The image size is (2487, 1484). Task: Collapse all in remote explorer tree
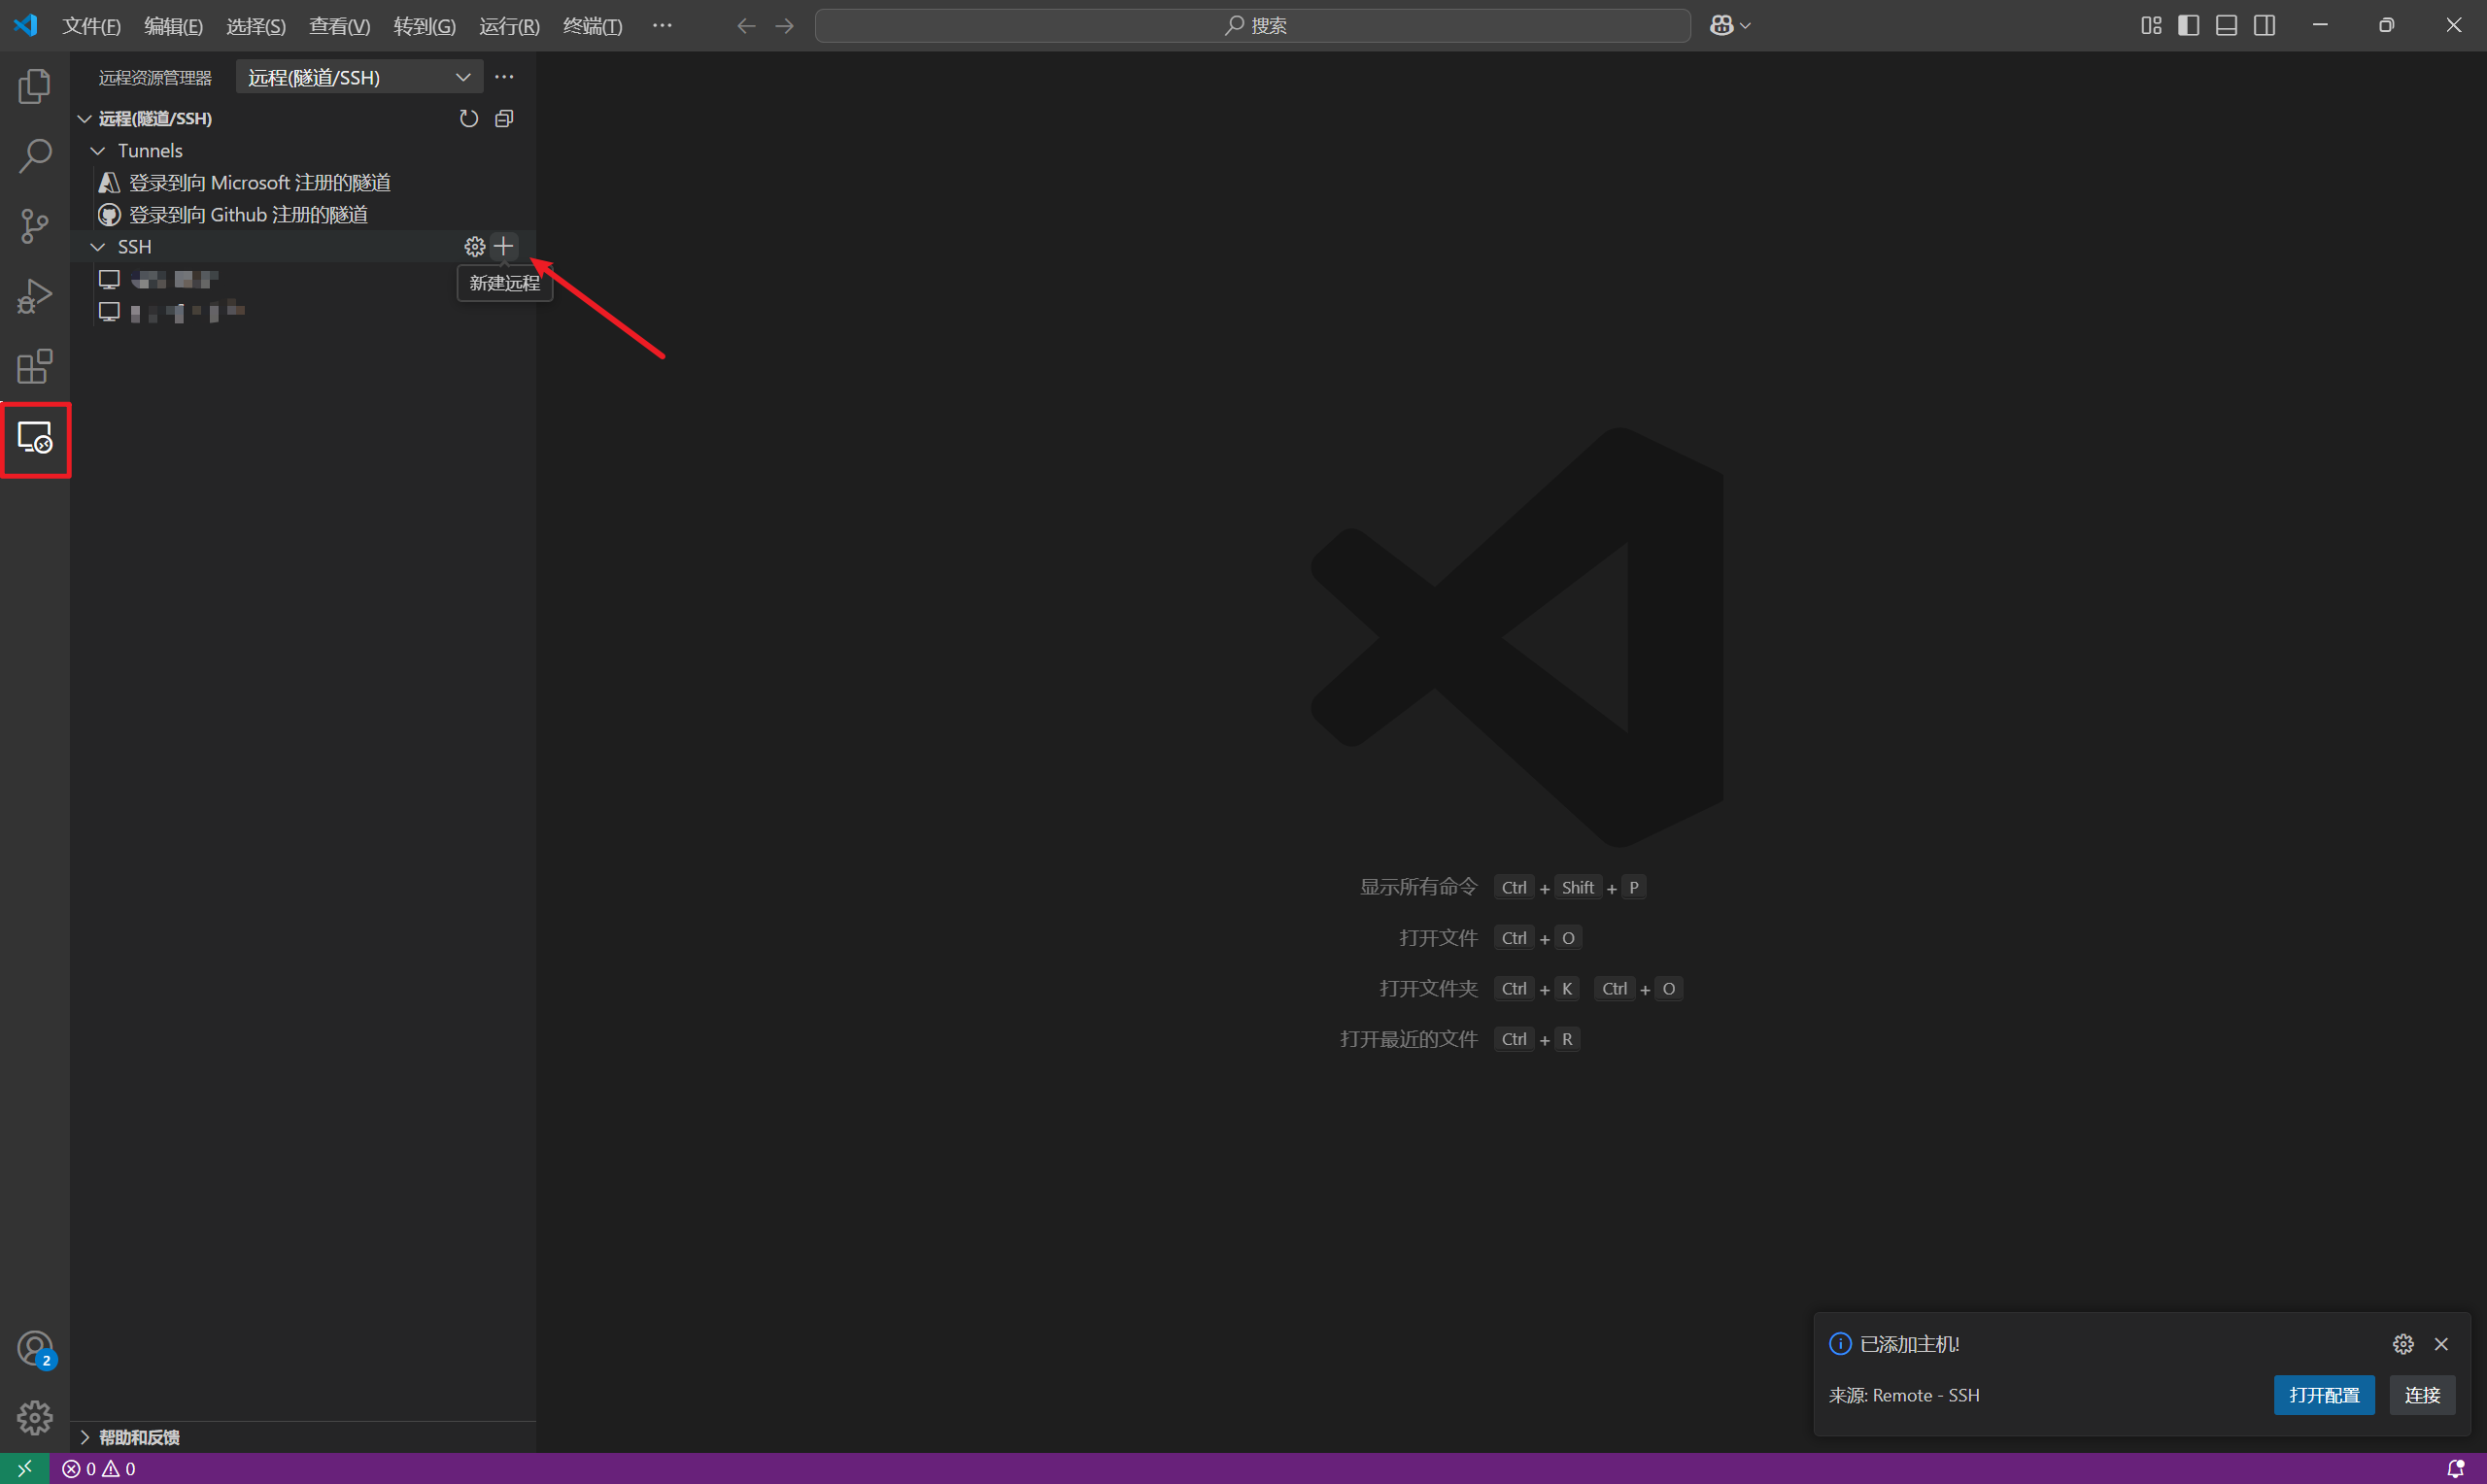pos(504,119)
